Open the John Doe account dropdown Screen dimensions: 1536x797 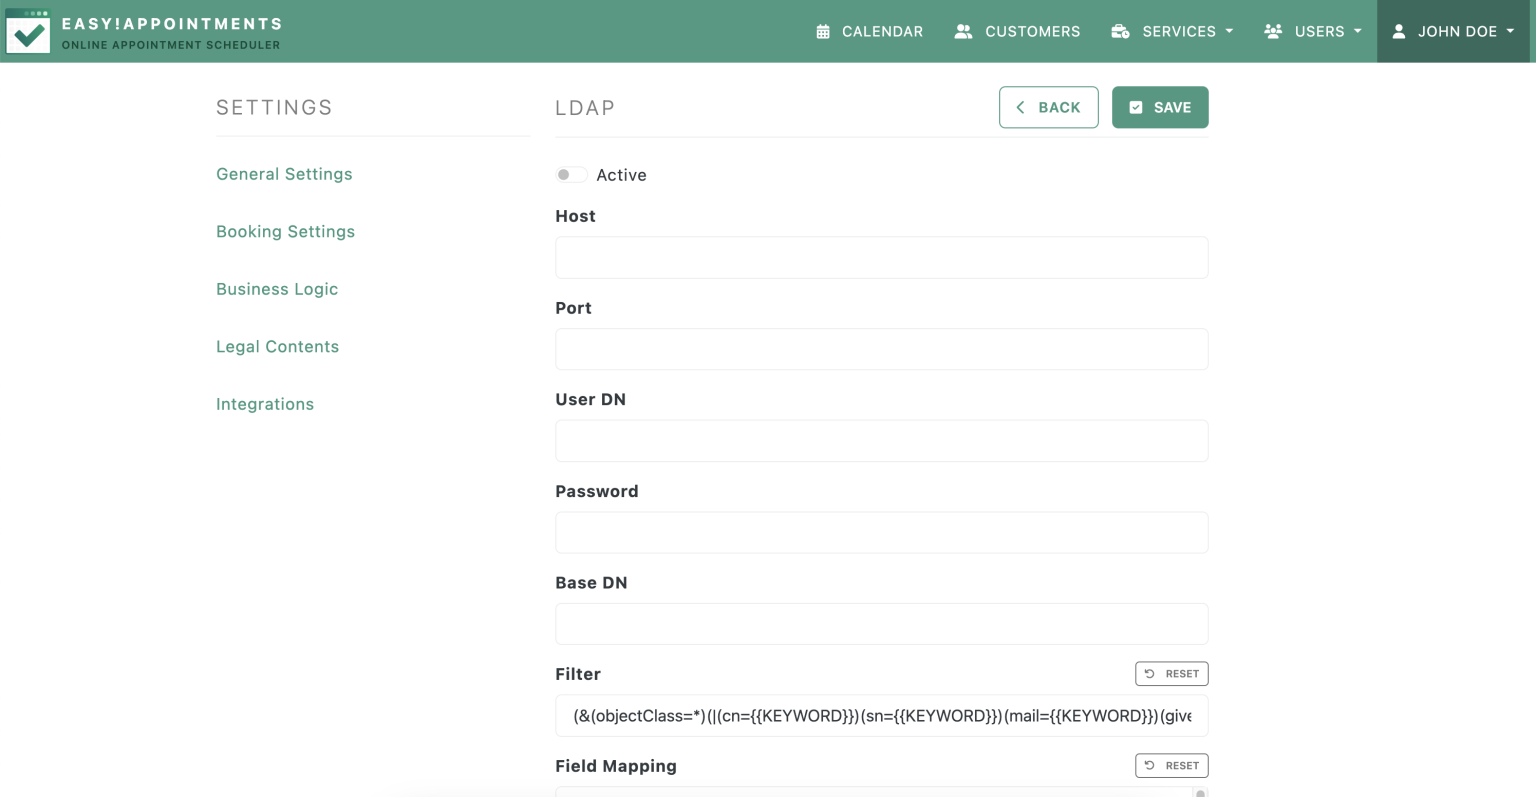coord(1452,31)
